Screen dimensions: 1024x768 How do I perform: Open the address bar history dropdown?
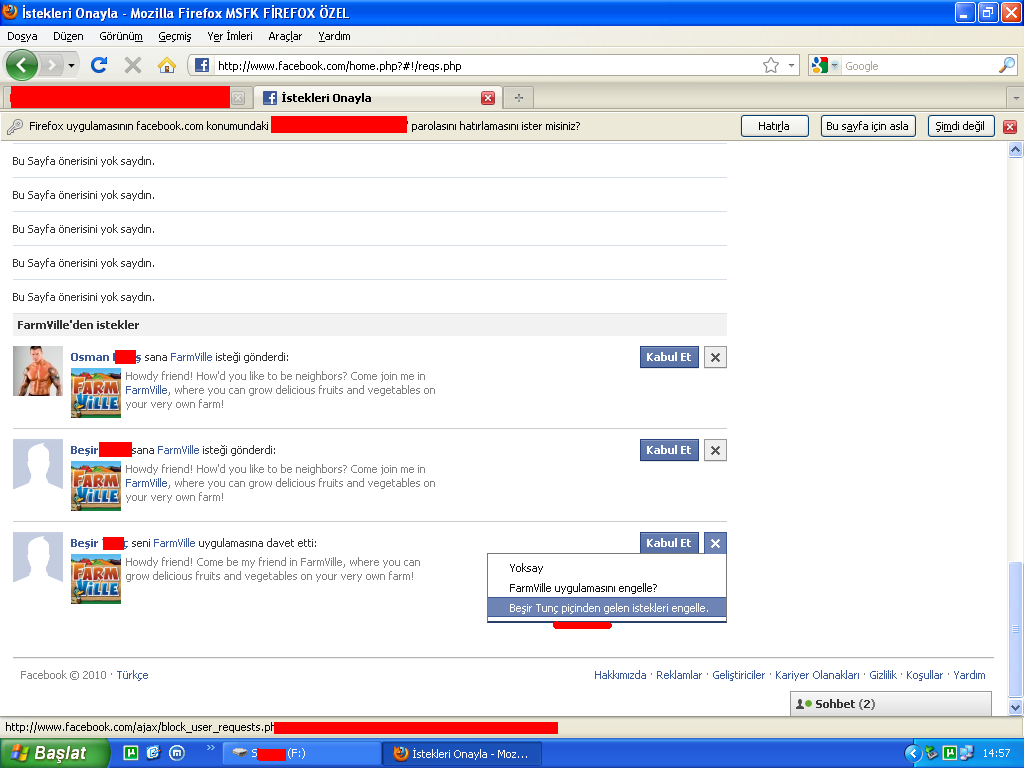(x=791, y=65)
